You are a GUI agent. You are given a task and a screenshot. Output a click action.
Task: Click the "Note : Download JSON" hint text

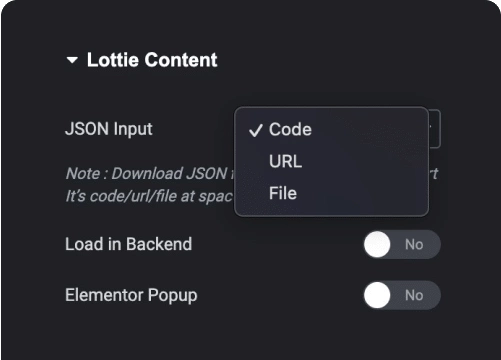[147, 174]
